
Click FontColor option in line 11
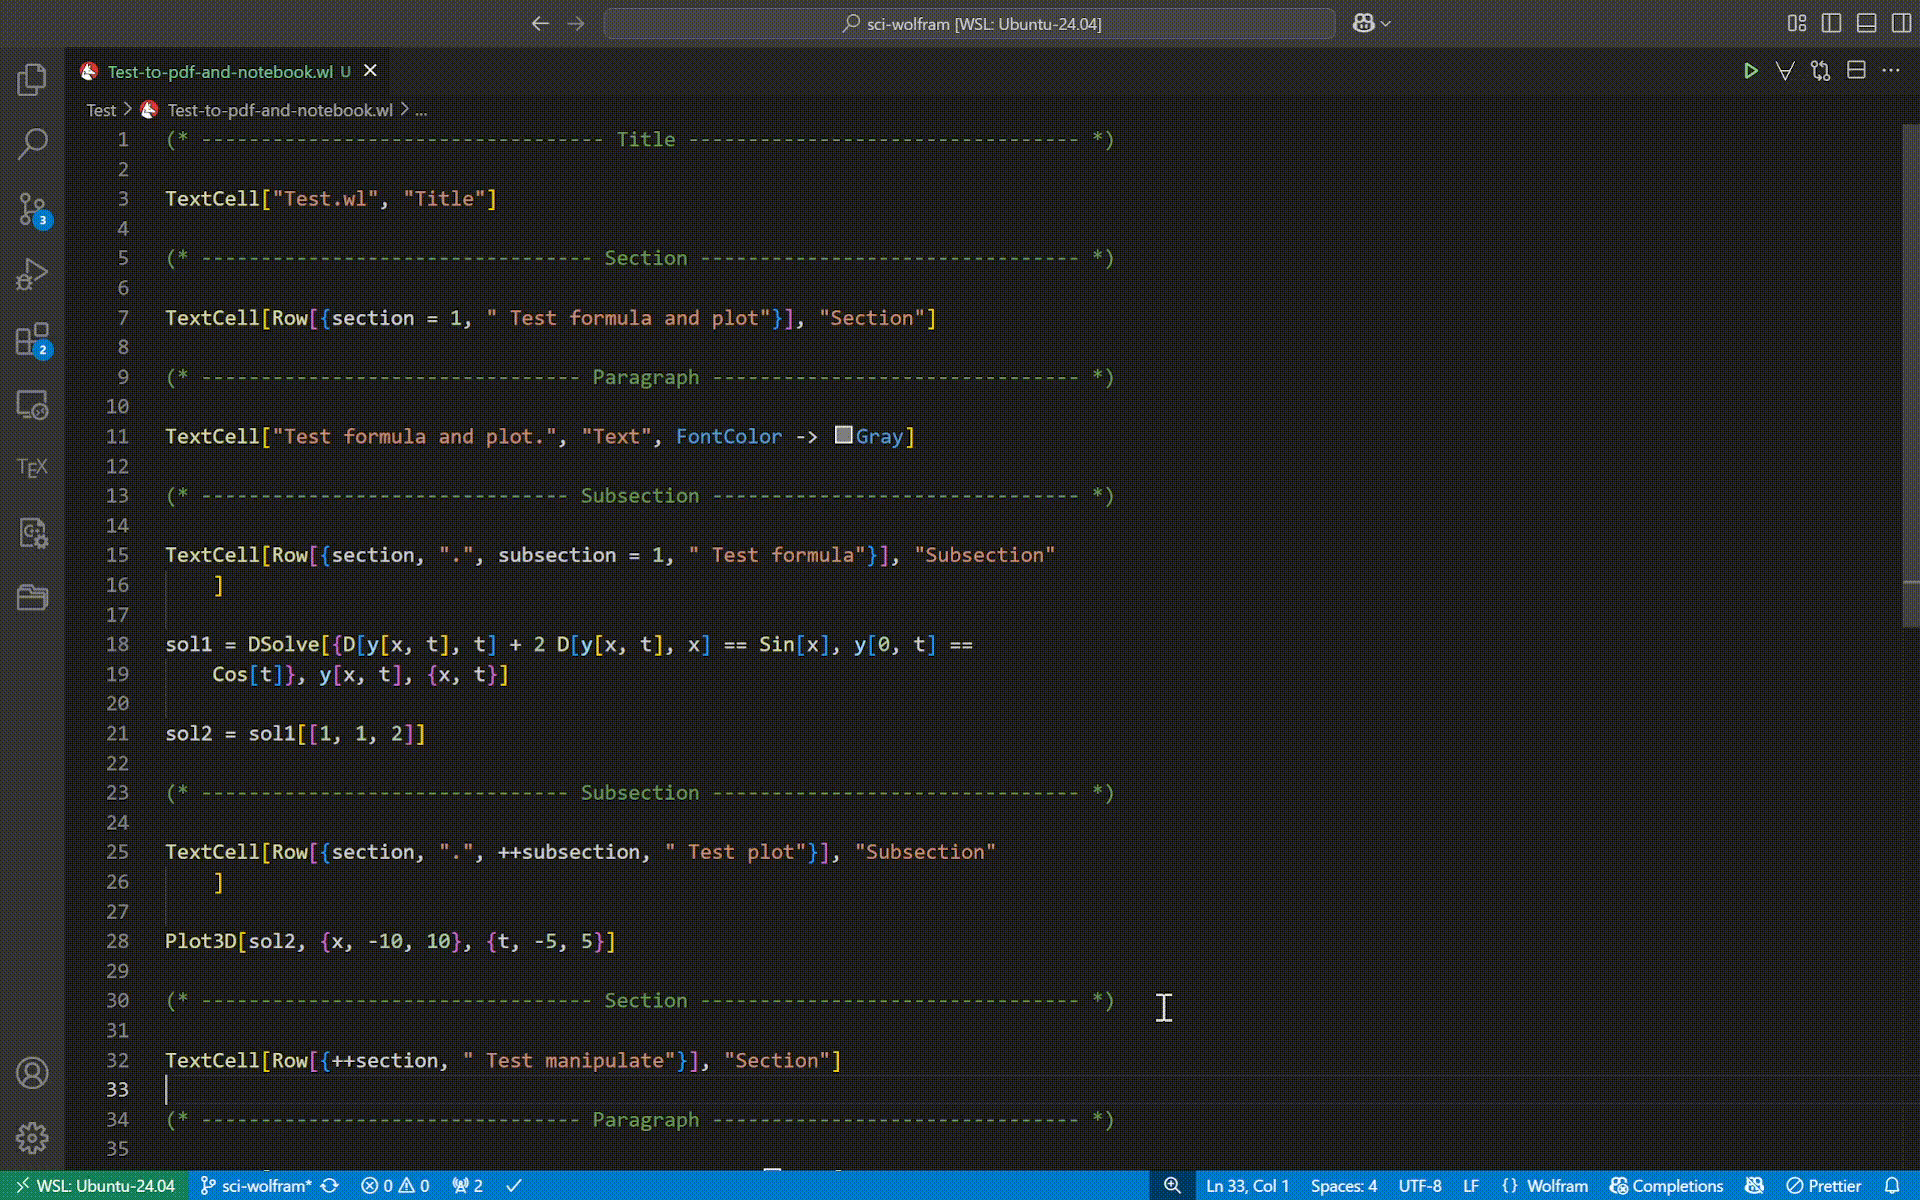click(729, 436)
